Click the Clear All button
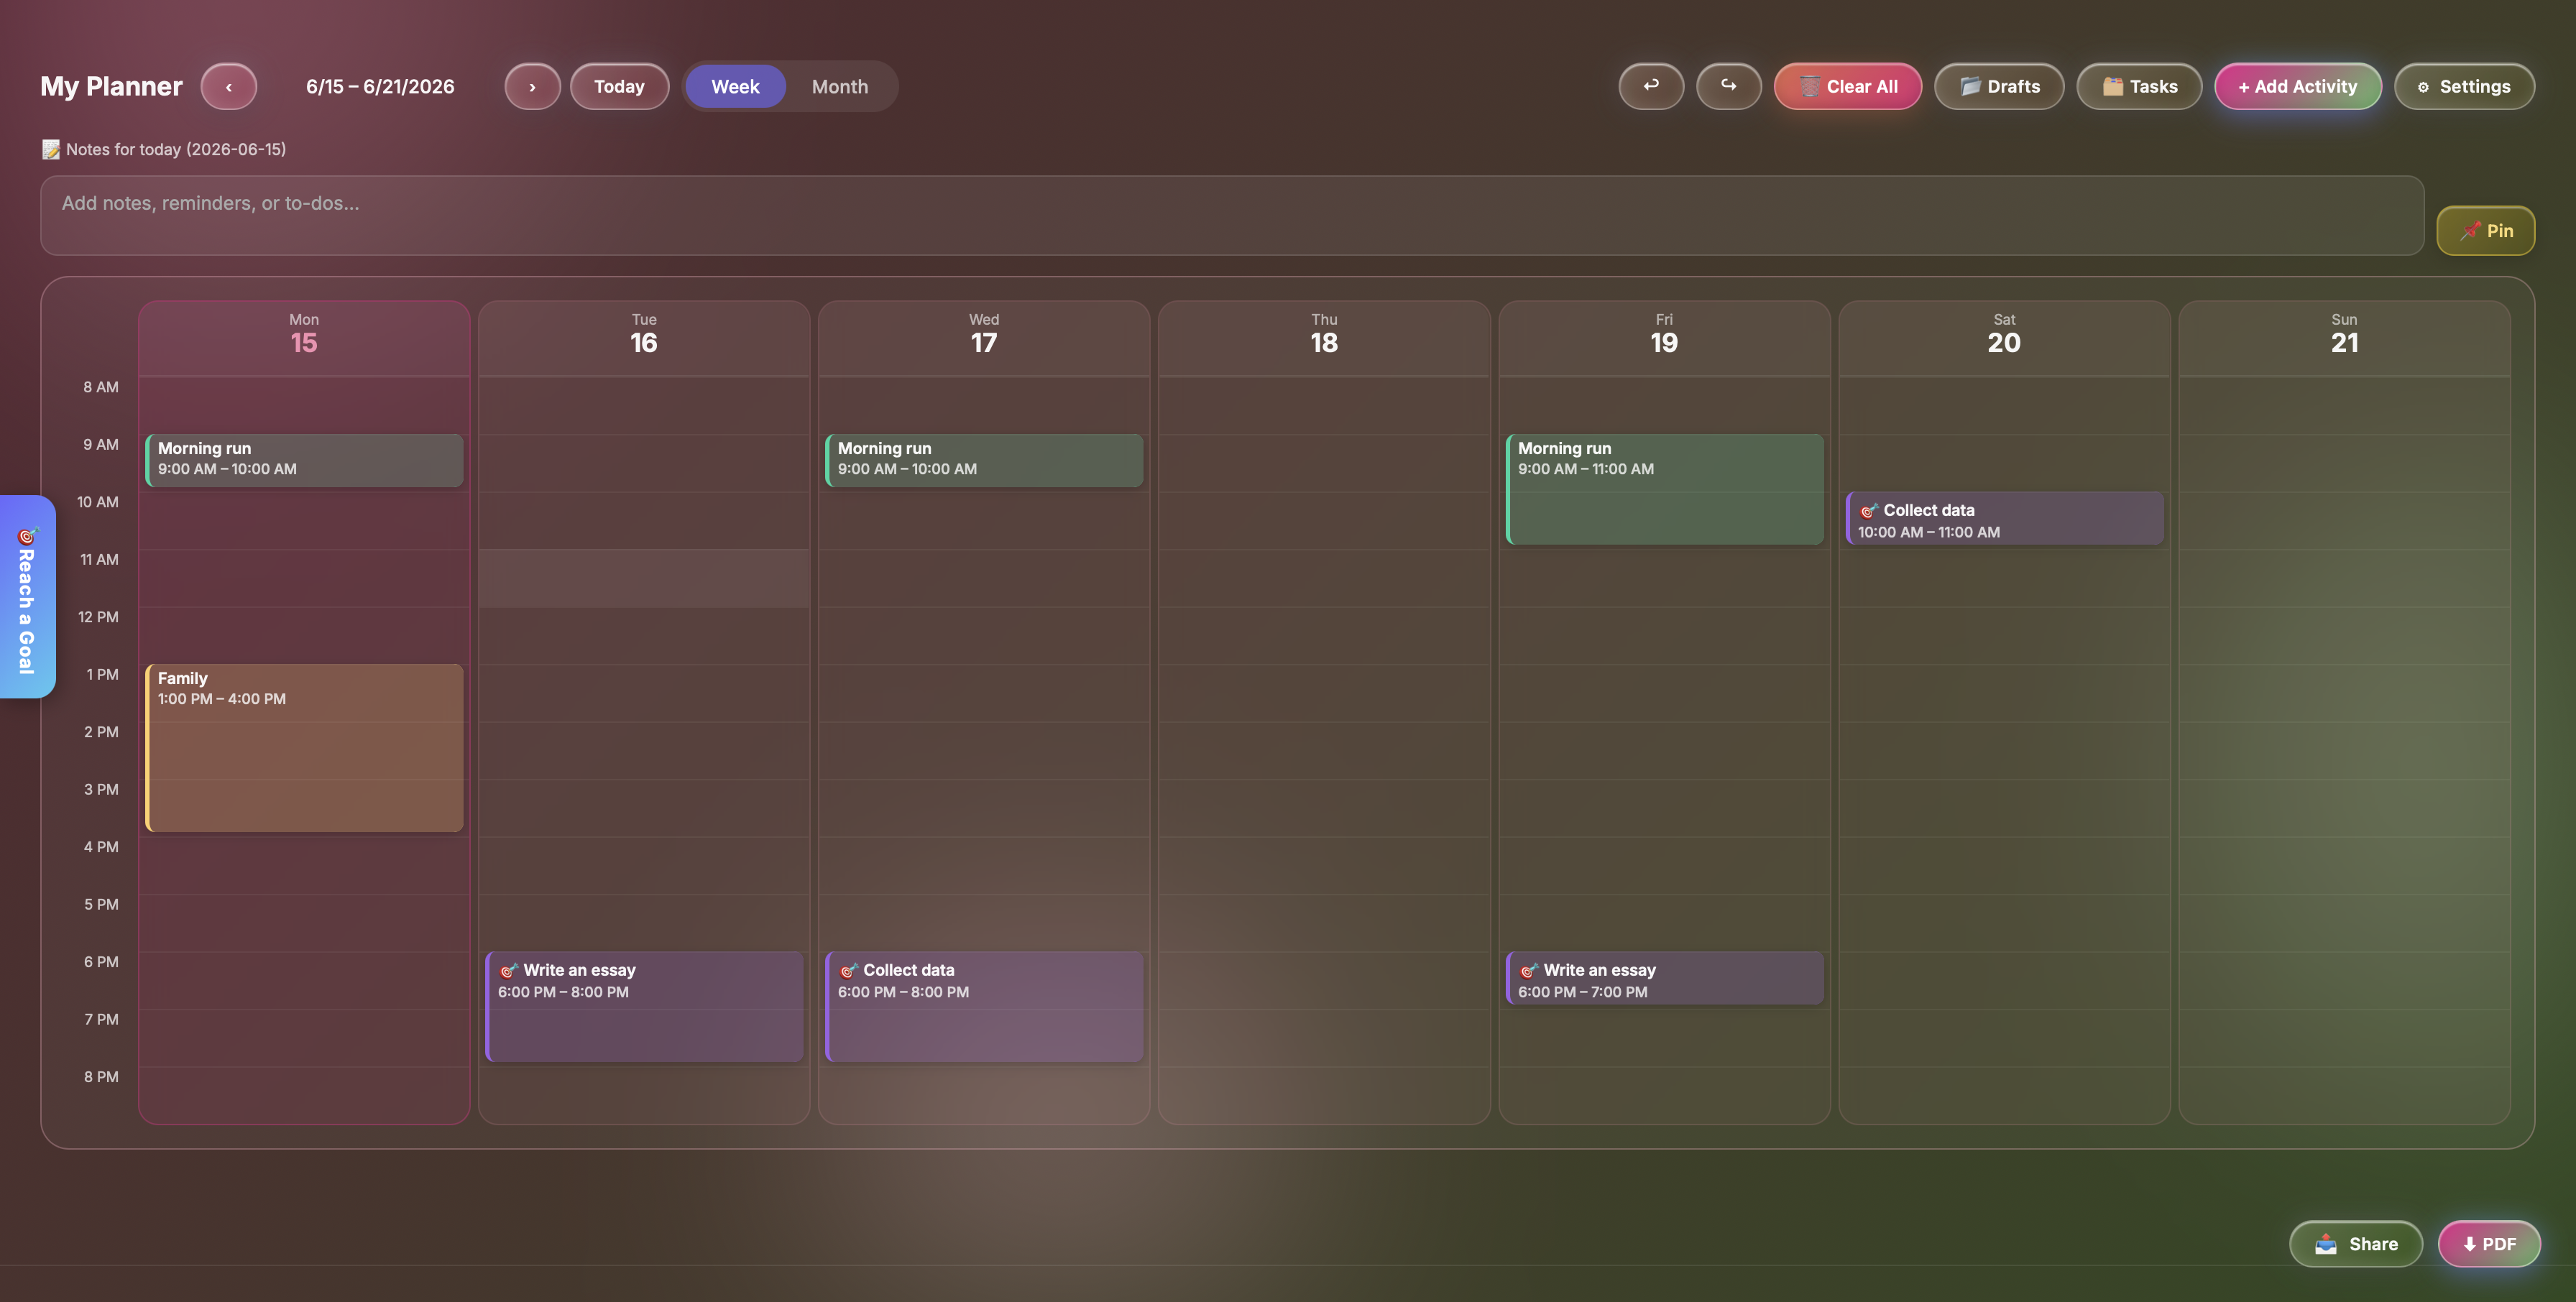Image resolution: width=2576 pixels, height=1302 pixels. click(x=1848, y=87)
